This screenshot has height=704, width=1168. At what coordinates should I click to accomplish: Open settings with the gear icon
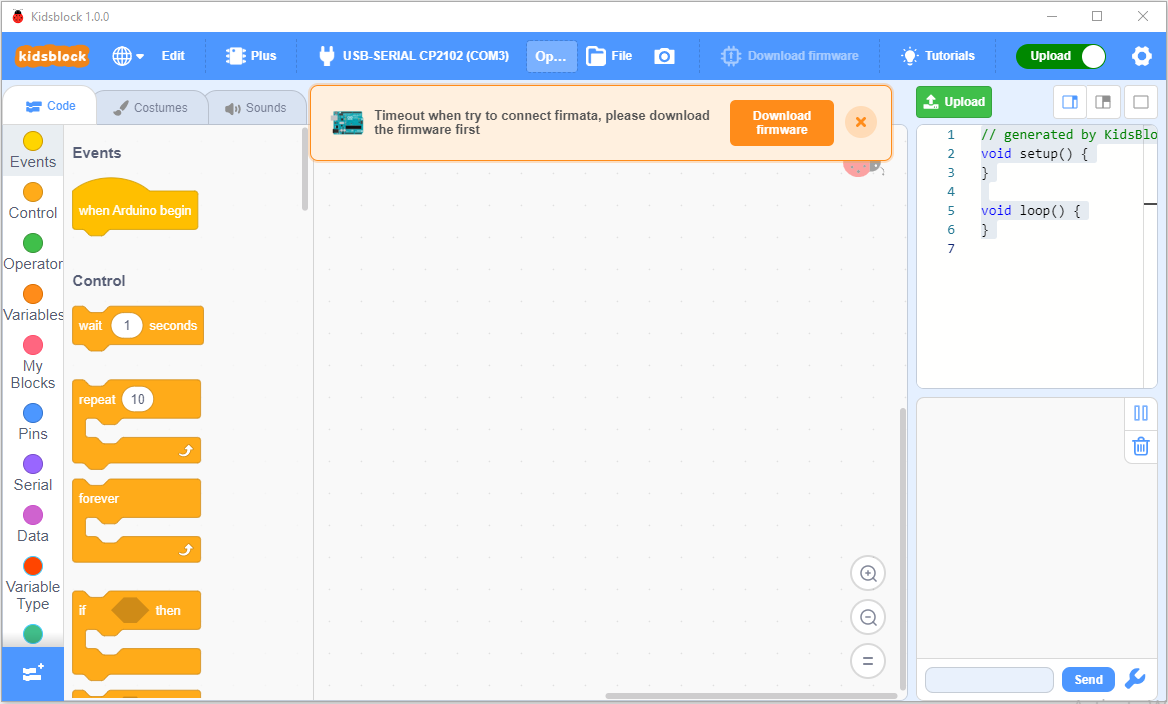(x=1141, y=56)
